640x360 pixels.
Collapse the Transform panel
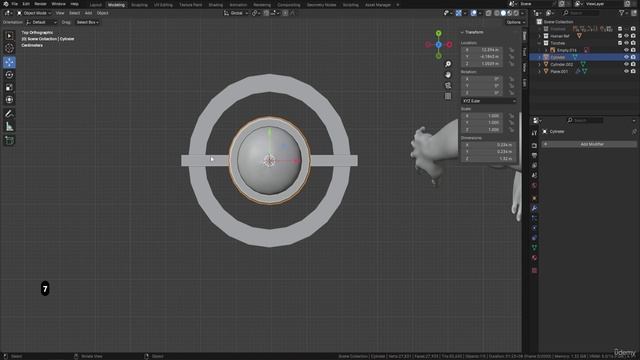pyautogui.click(x=462, y=32)
